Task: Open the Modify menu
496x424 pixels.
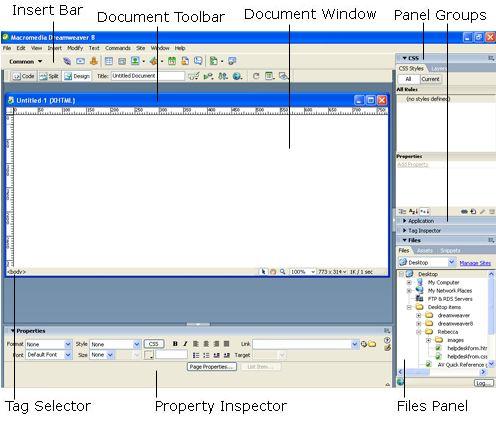Action: (75, 48)
